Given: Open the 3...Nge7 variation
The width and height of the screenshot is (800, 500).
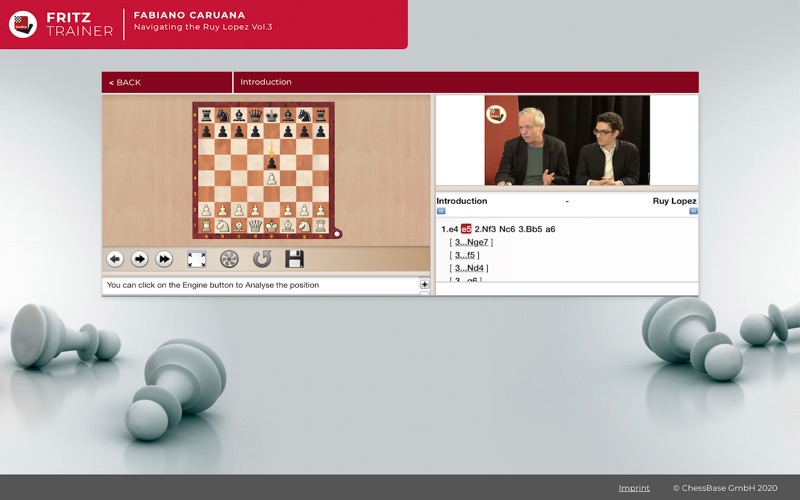Looking at the screenshot, I should (471, 242).
